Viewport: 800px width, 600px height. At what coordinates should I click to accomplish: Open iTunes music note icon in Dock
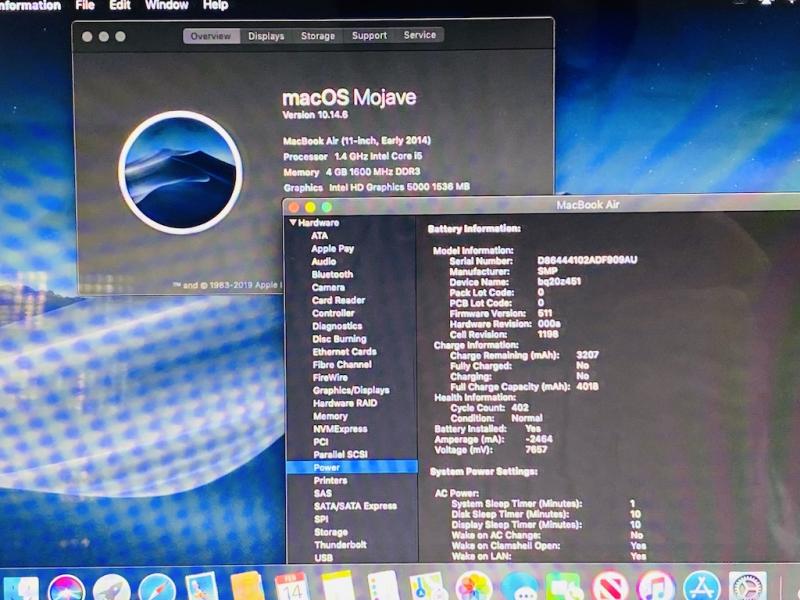click(656, 587)
